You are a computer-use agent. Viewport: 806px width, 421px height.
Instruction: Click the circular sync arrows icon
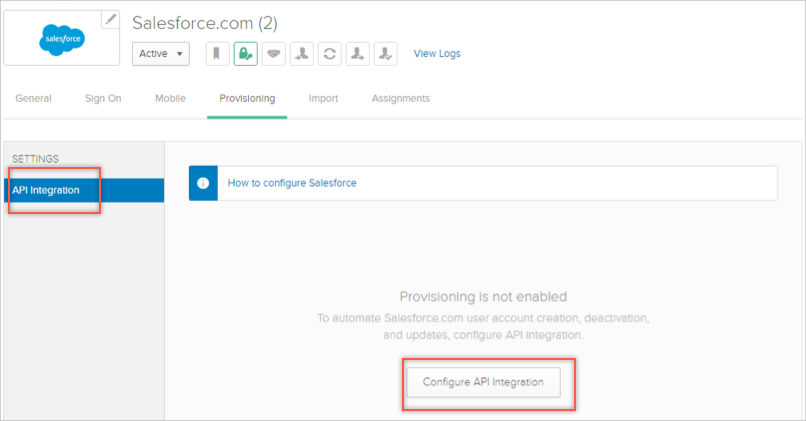point(329,54)
